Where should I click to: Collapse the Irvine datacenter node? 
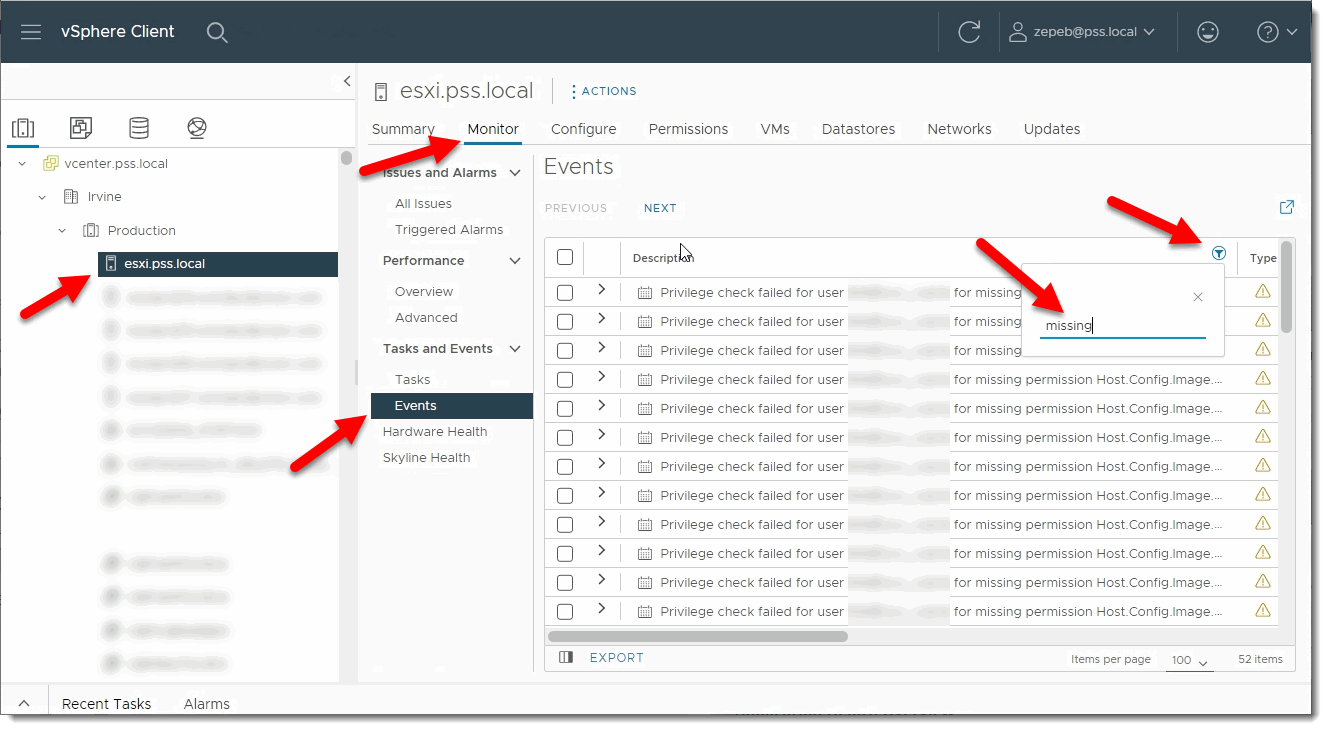point(42,196)
